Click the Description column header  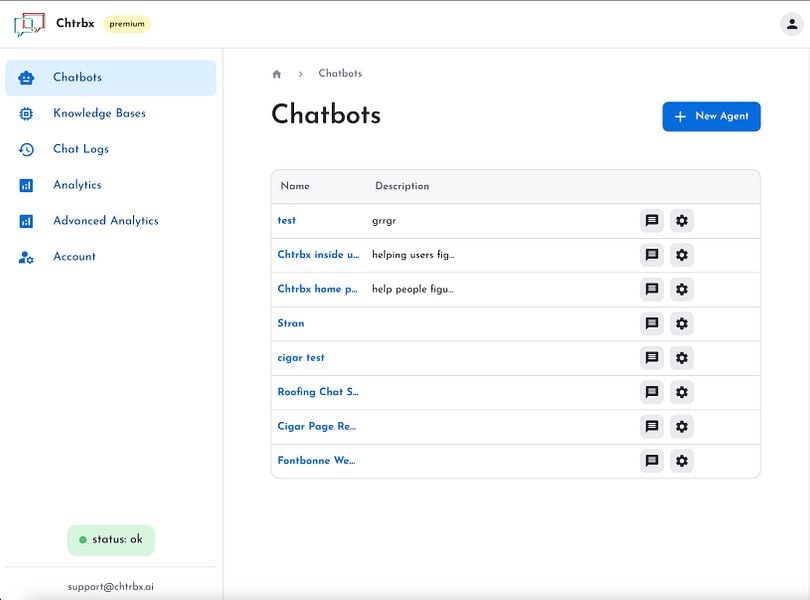[402, 186]
